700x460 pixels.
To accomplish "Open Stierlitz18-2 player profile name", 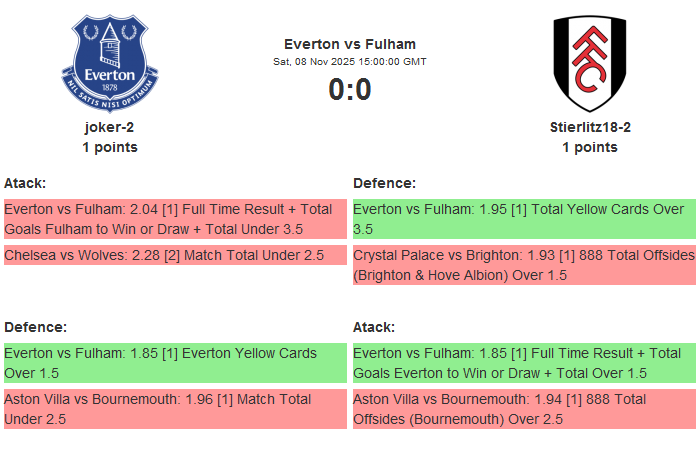I will [590, 127].
